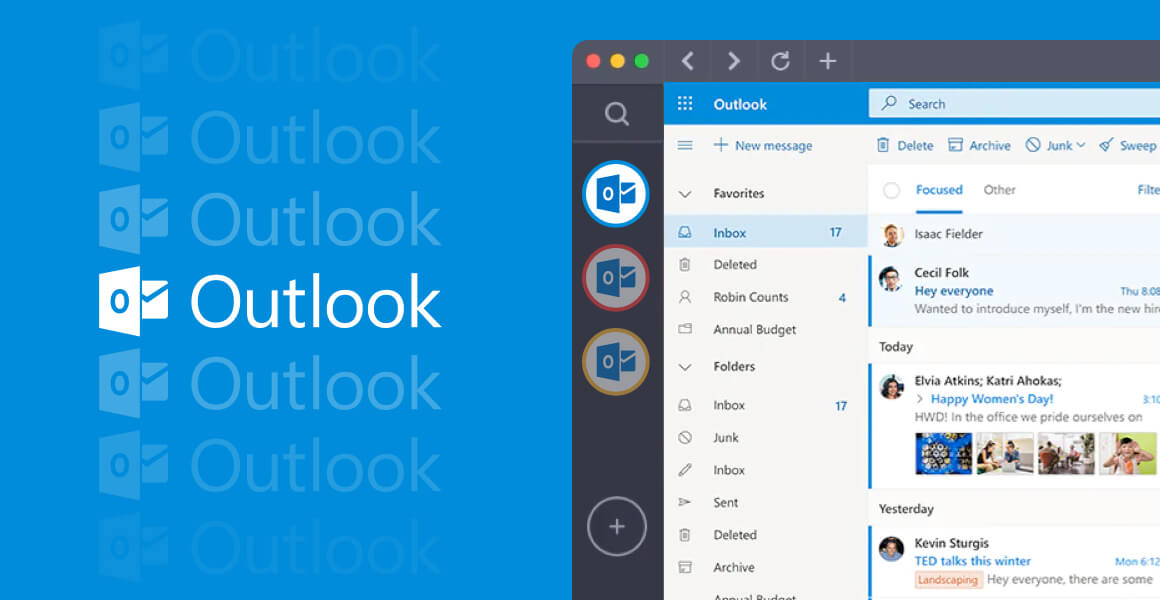
Task: Switch to the red-ringed Outlook account avatar
Action: [x=617, y=278]
